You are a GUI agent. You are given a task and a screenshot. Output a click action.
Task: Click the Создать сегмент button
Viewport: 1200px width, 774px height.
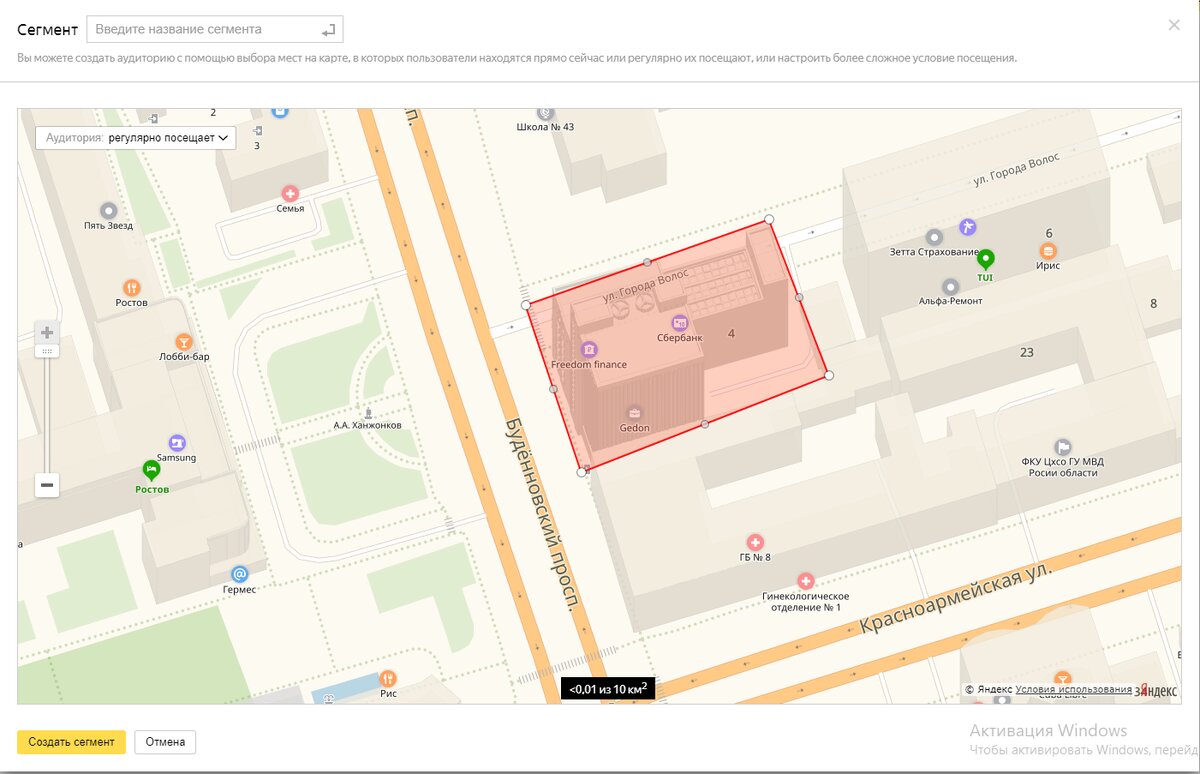tap(71, 742)
